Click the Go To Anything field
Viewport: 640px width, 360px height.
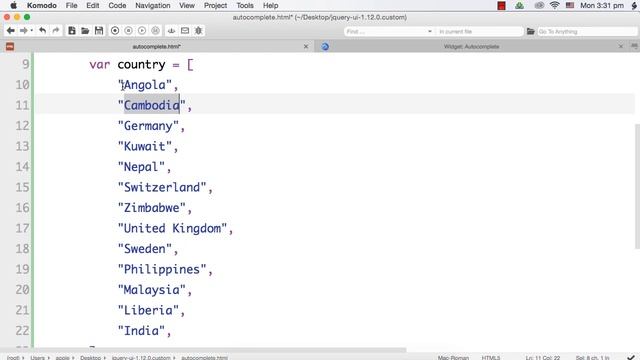tap(587, 31)
